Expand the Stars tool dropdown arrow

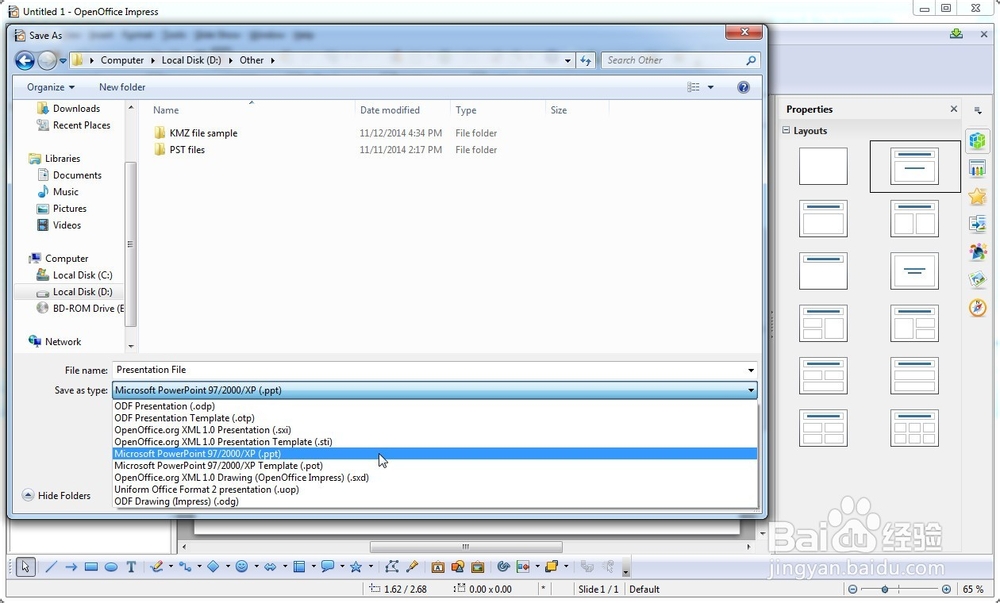click(370, 567)
